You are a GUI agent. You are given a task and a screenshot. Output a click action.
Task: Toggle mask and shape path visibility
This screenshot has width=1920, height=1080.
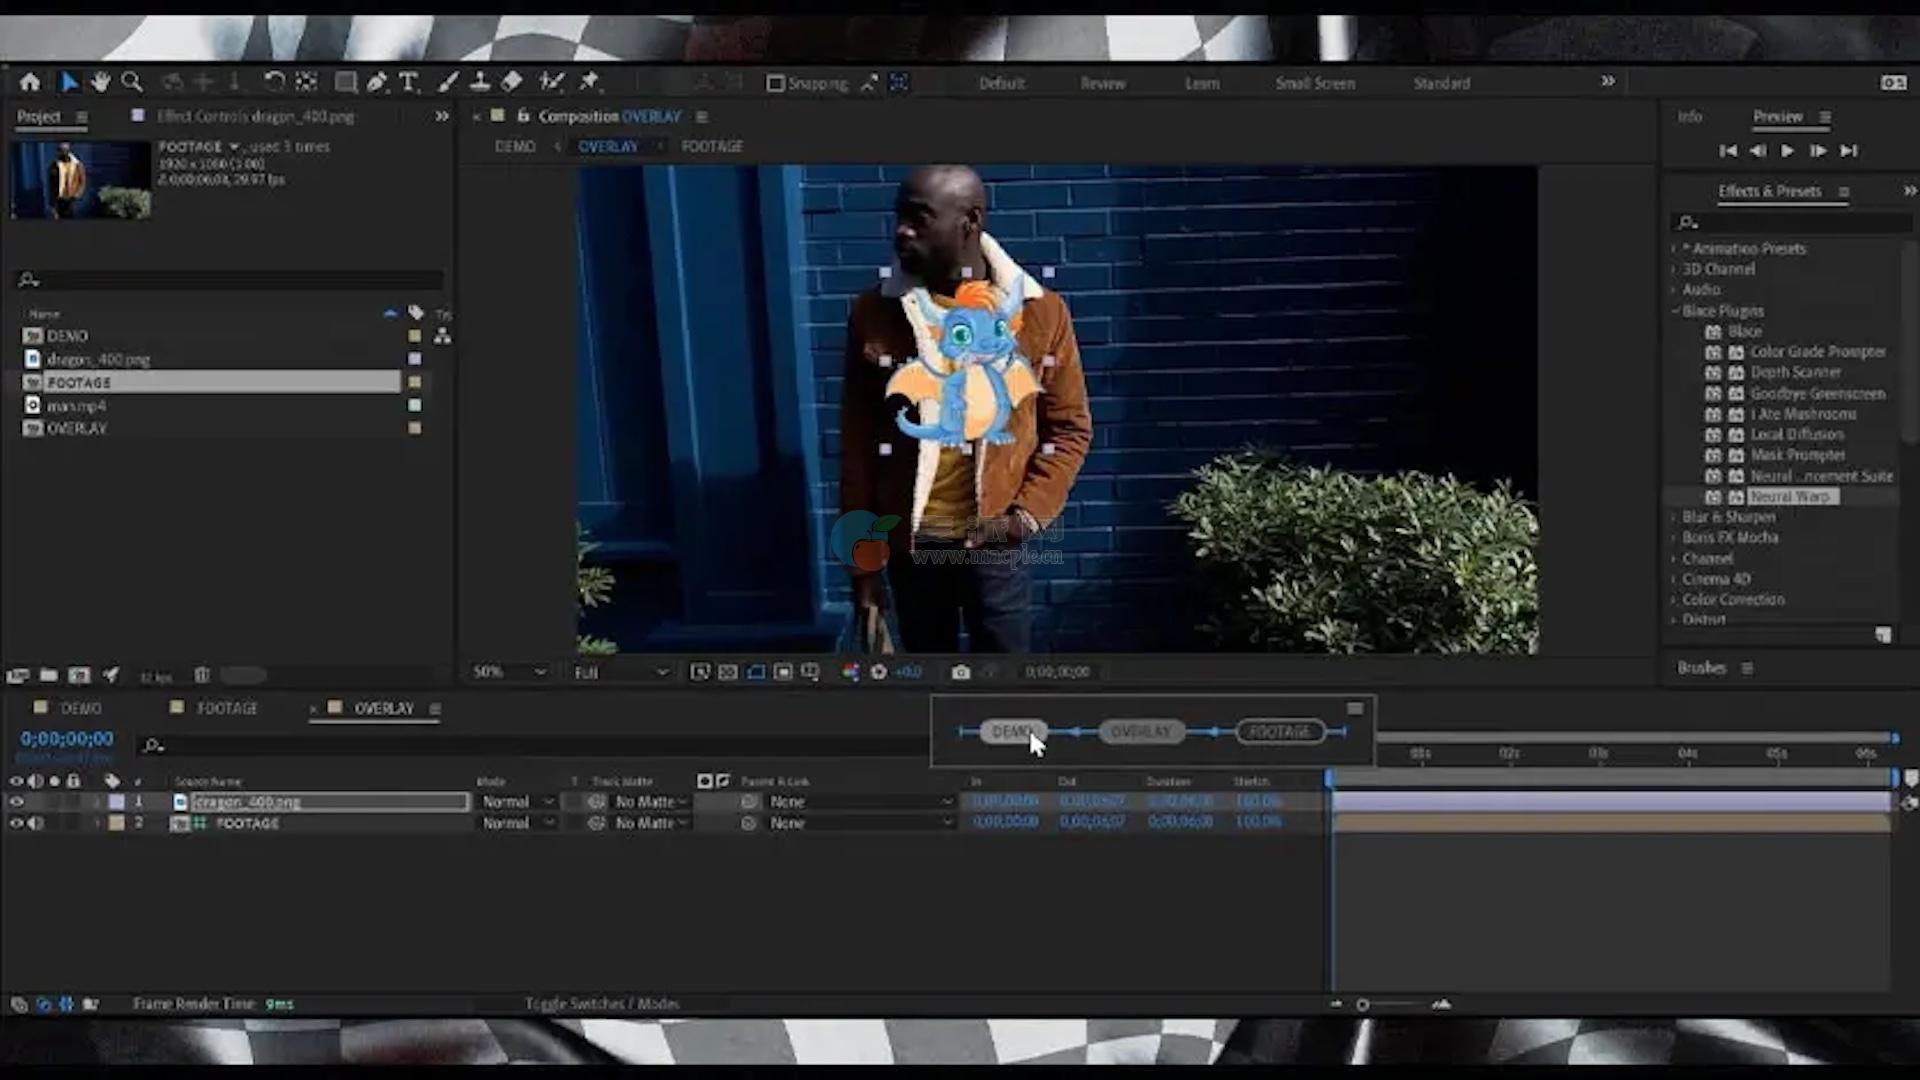click(756, 672)
